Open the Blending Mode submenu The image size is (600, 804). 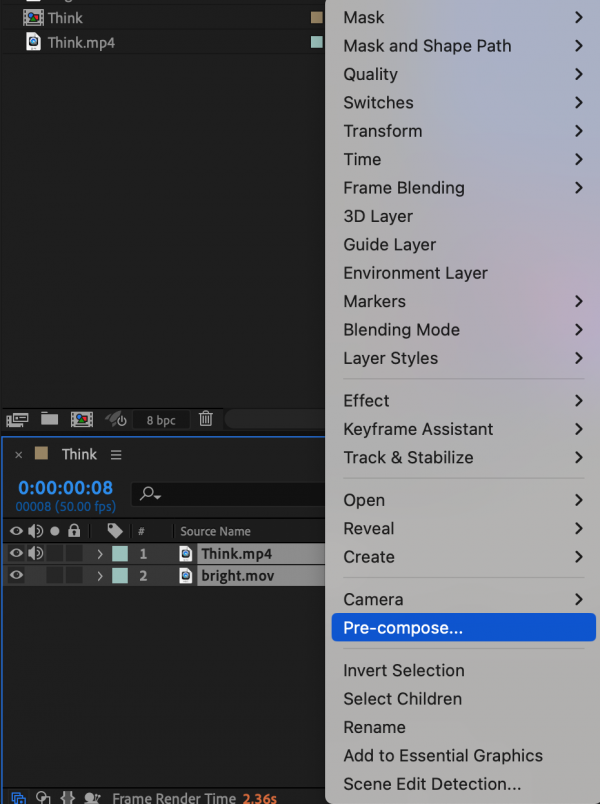pos(420,330)
